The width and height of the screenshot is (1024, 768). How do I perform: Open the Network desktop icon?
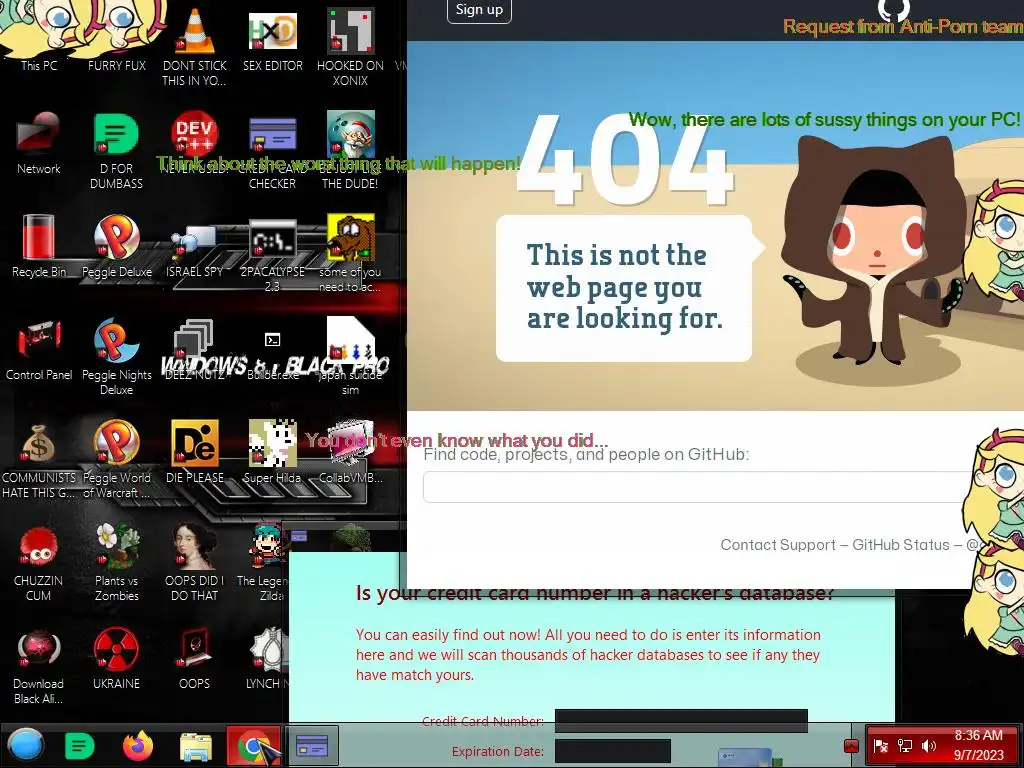39,142
